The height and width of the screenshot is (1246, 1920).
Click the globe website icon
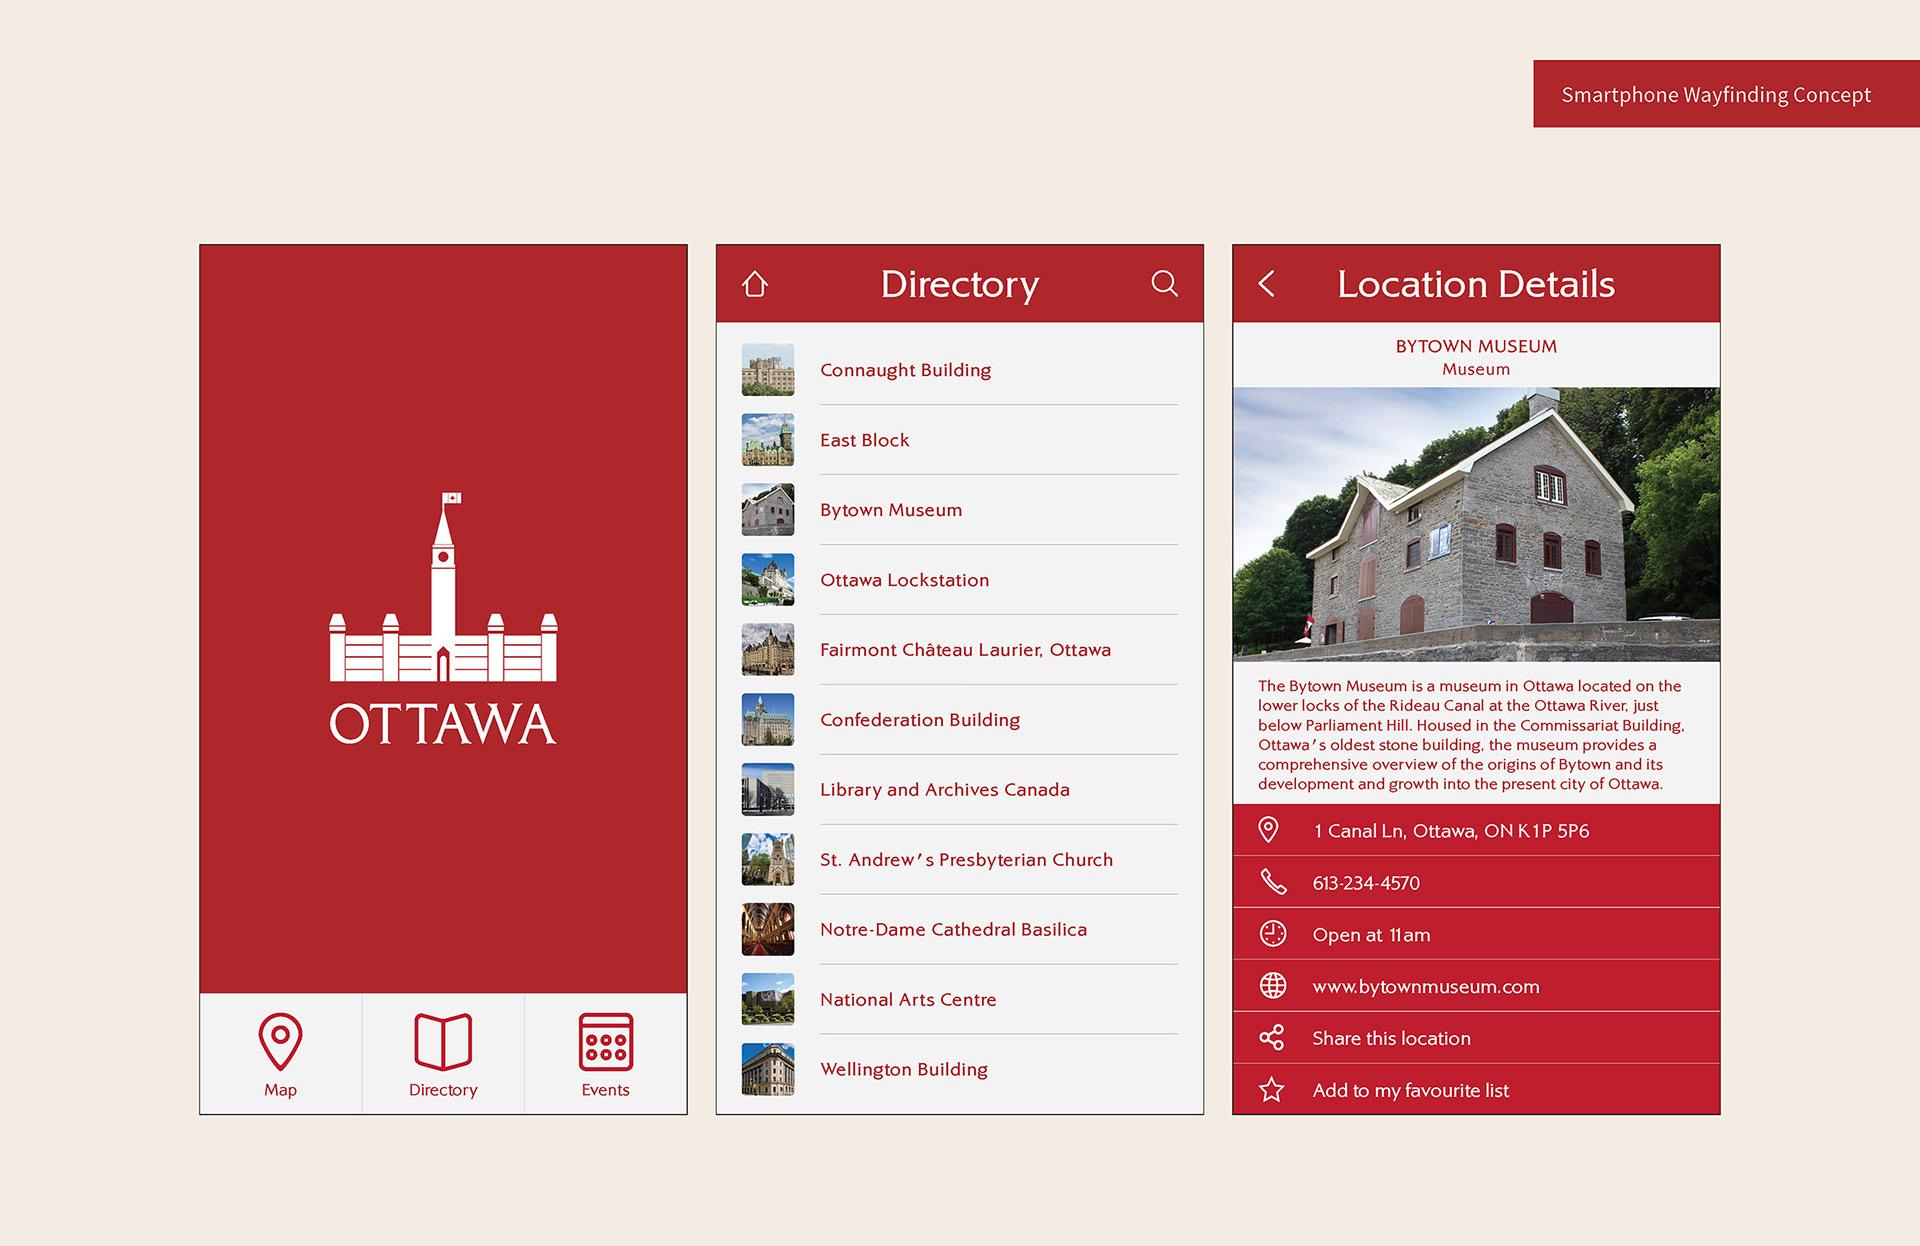pyautogui.click(x=1272, y=986)
